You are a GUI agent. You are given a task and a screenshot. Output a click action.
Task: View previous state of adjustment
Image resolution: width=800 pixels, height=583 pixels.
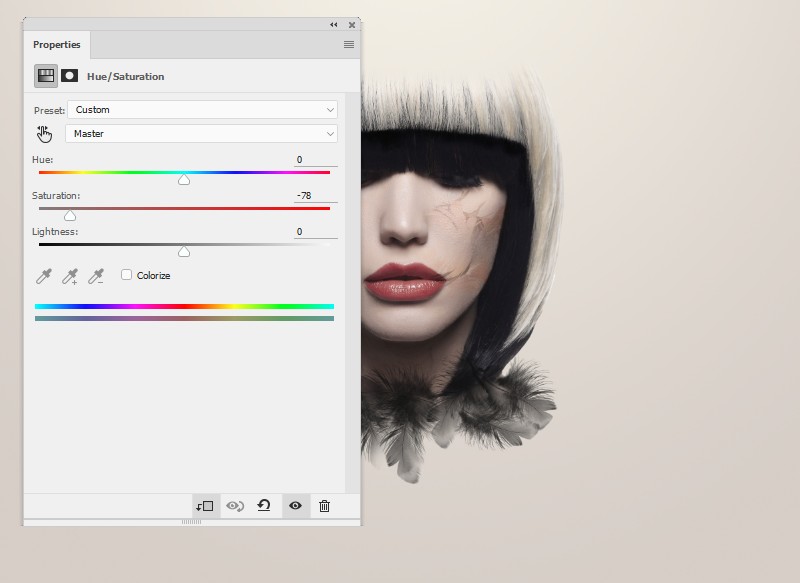tap(235, 506)
